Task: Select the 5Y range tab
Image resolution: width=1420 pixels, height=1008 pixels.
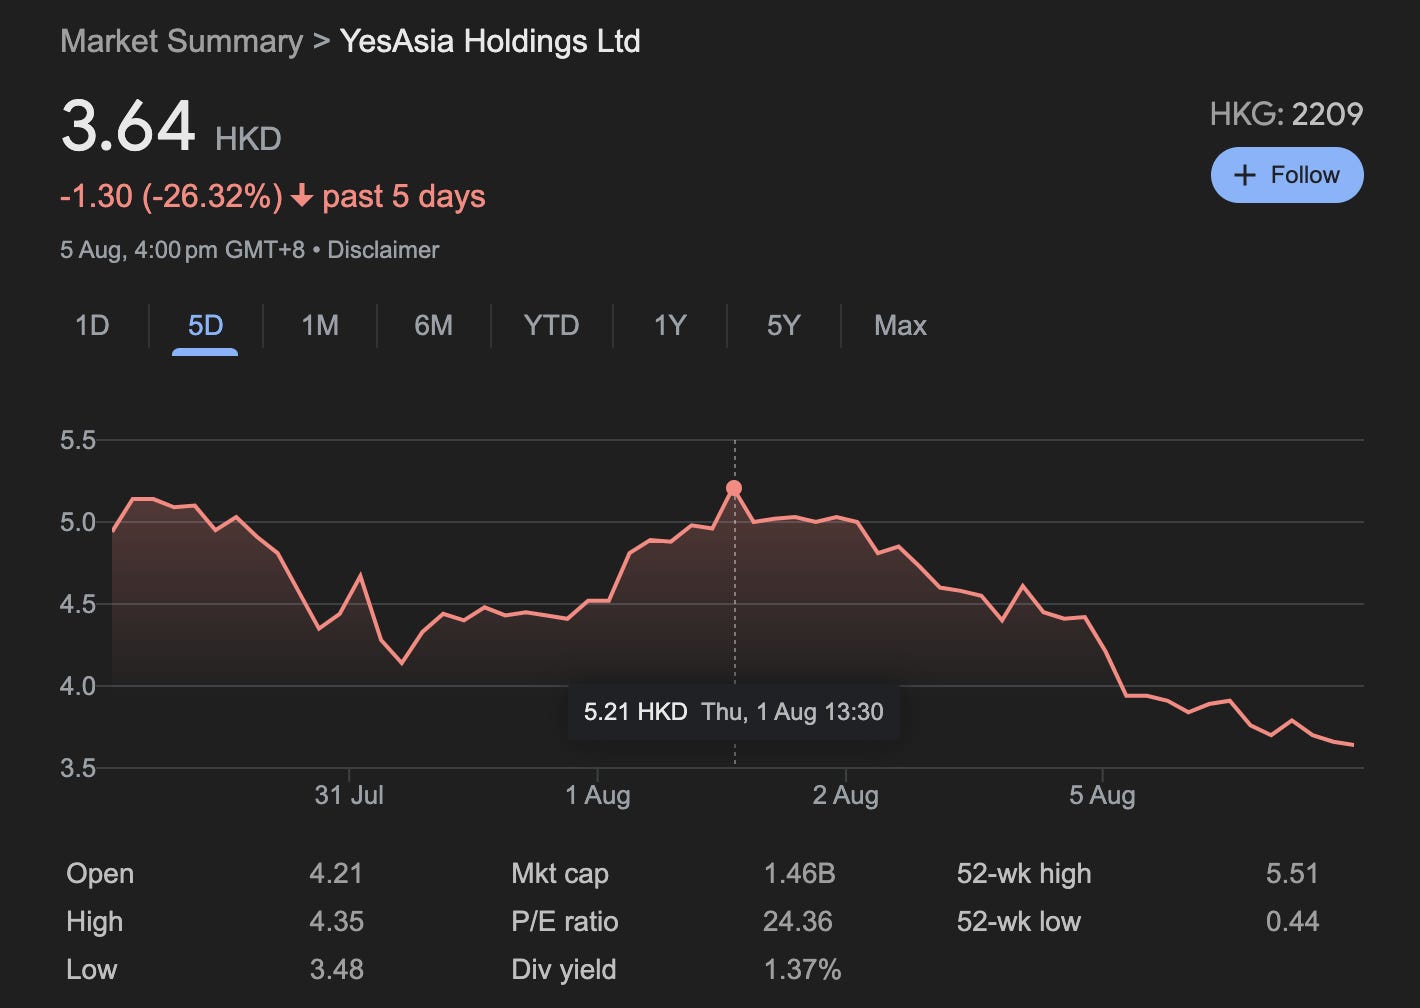Action: (783, 326)
